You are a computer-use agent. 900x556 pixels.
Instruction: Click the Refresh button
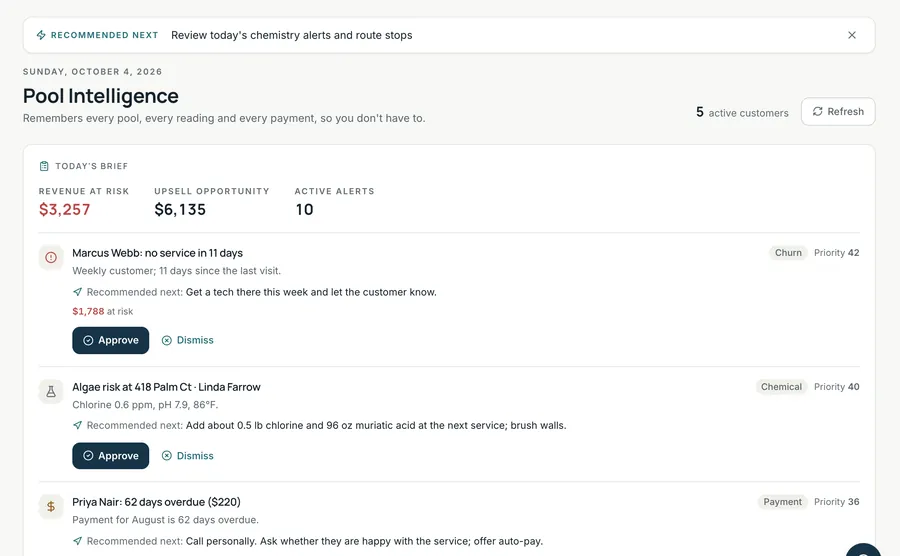[838, 111]
